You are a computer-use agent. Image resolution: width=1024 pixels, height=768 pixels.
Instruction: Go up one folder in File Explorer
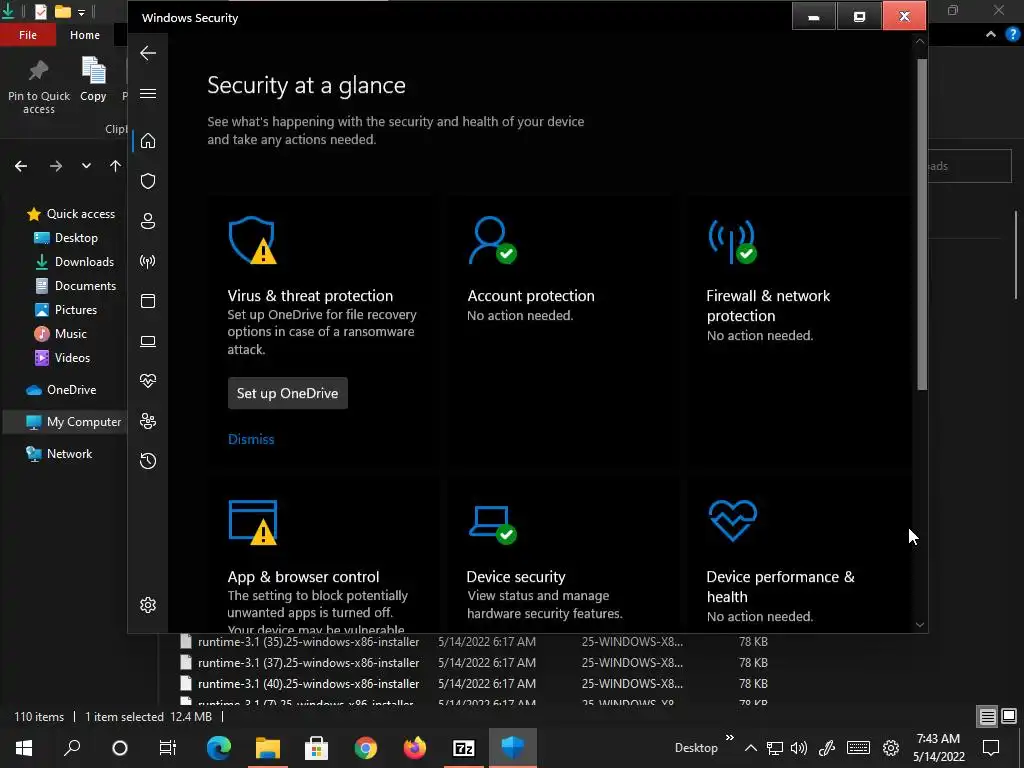[x=116, y=166]
